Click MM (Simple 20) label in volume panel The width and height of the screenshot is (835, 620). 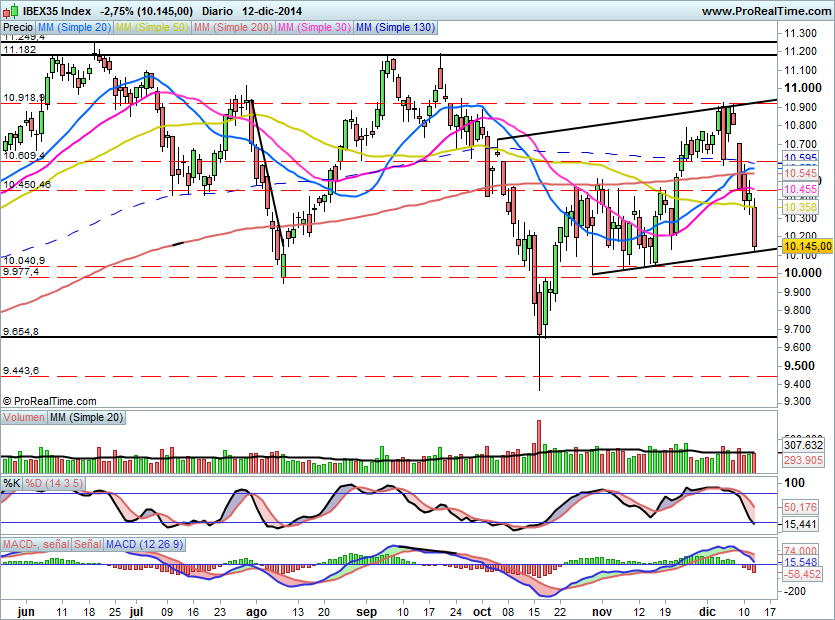pos(86,418)
